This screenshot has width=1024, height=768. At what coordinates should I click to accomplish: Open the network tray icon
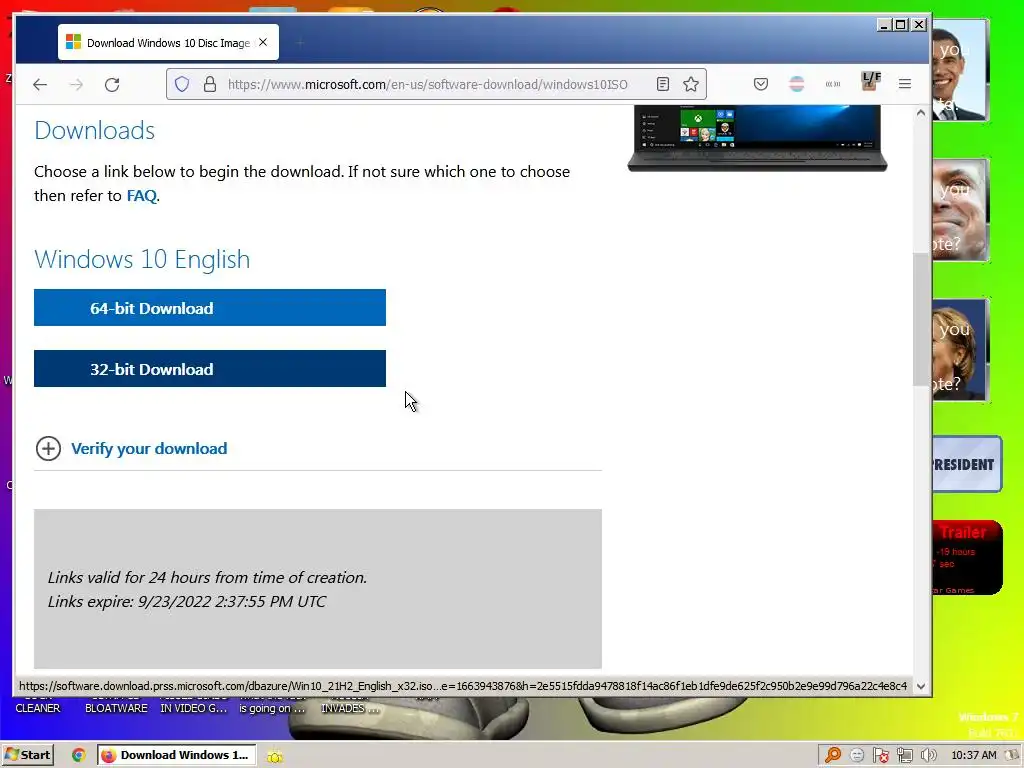click(x=904, y=756)
